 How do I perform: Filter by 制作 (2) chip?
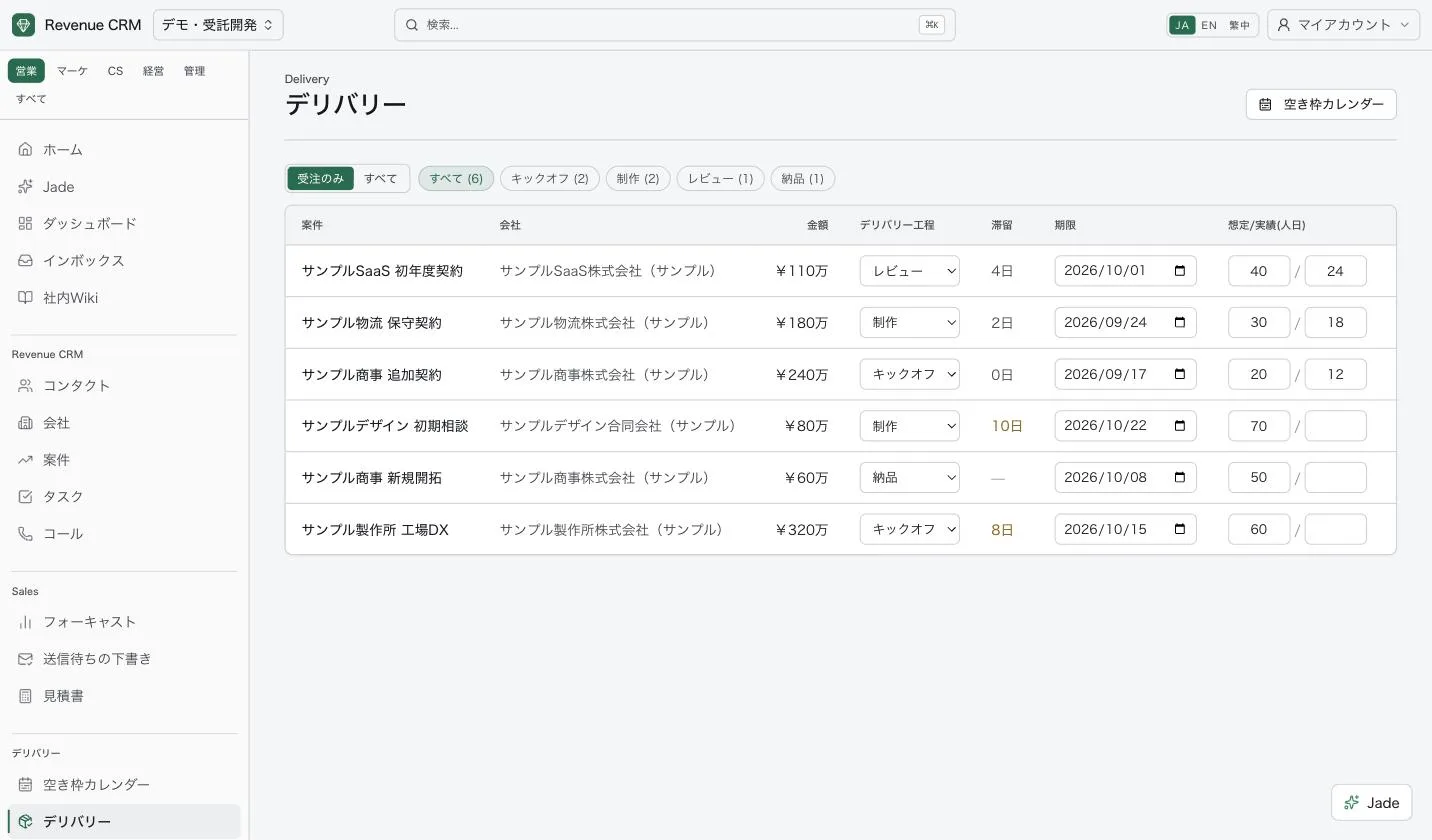638,179
